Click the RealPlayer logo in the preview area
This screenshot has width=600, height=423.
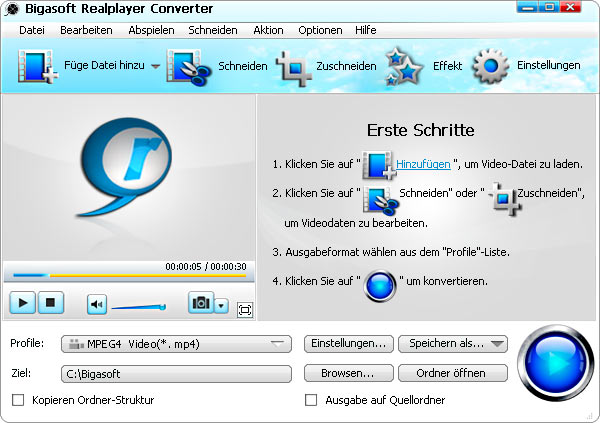[124, 167]
